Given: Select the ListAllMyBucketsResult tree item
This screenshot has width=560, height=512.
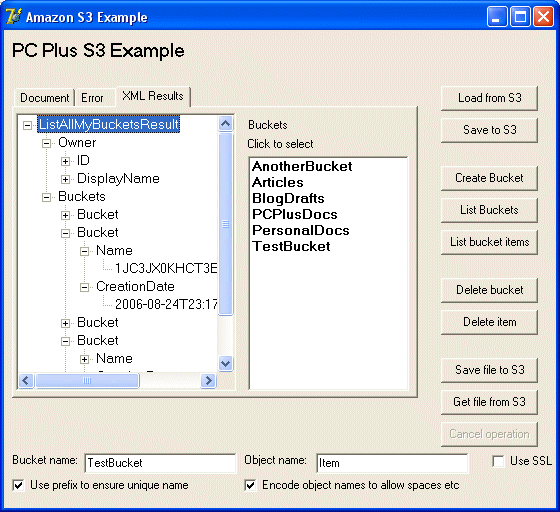Looking at the screenshot, I should coord(109,124).
